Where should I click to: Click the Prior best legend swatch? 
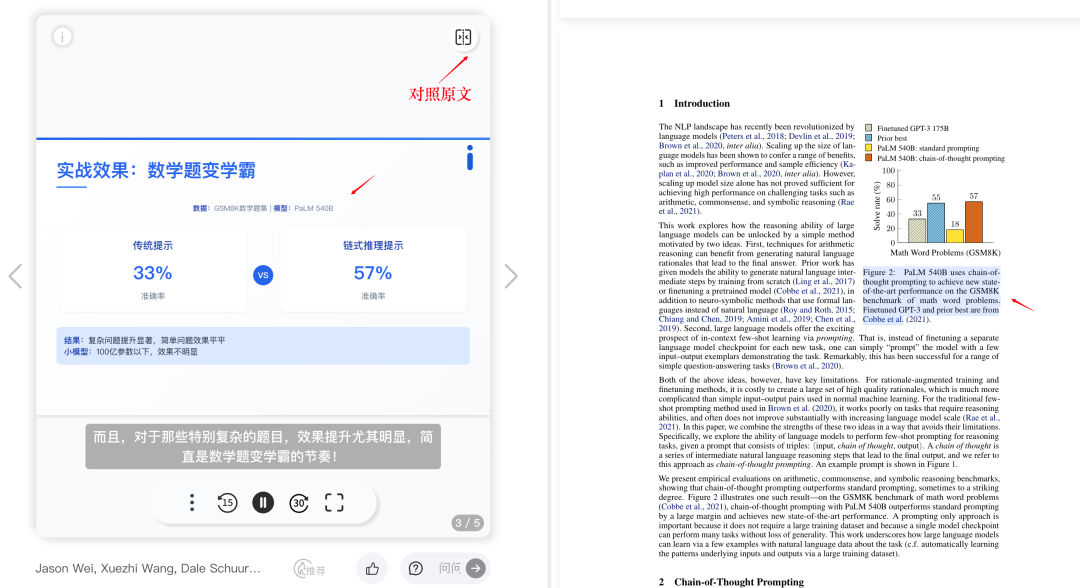pyautogui.click(x=869, y=138)
